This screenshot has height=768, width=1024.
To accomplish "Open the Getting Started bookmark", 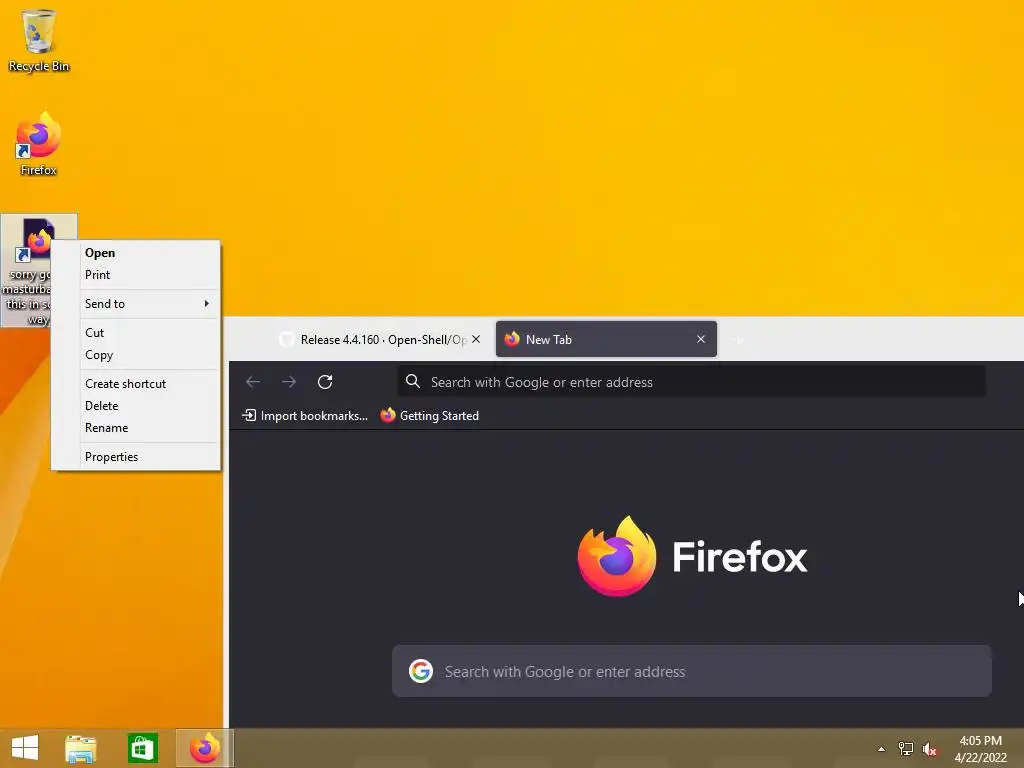I will click(x=430, y=415).
